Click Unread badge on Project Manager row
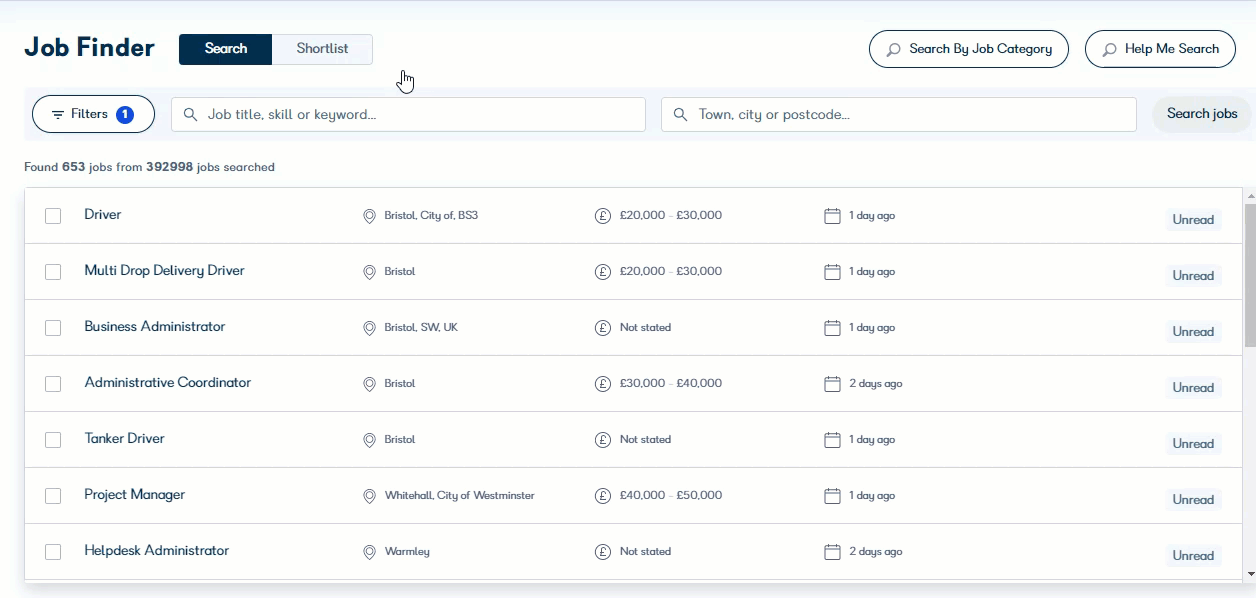 click(1193, 500)
